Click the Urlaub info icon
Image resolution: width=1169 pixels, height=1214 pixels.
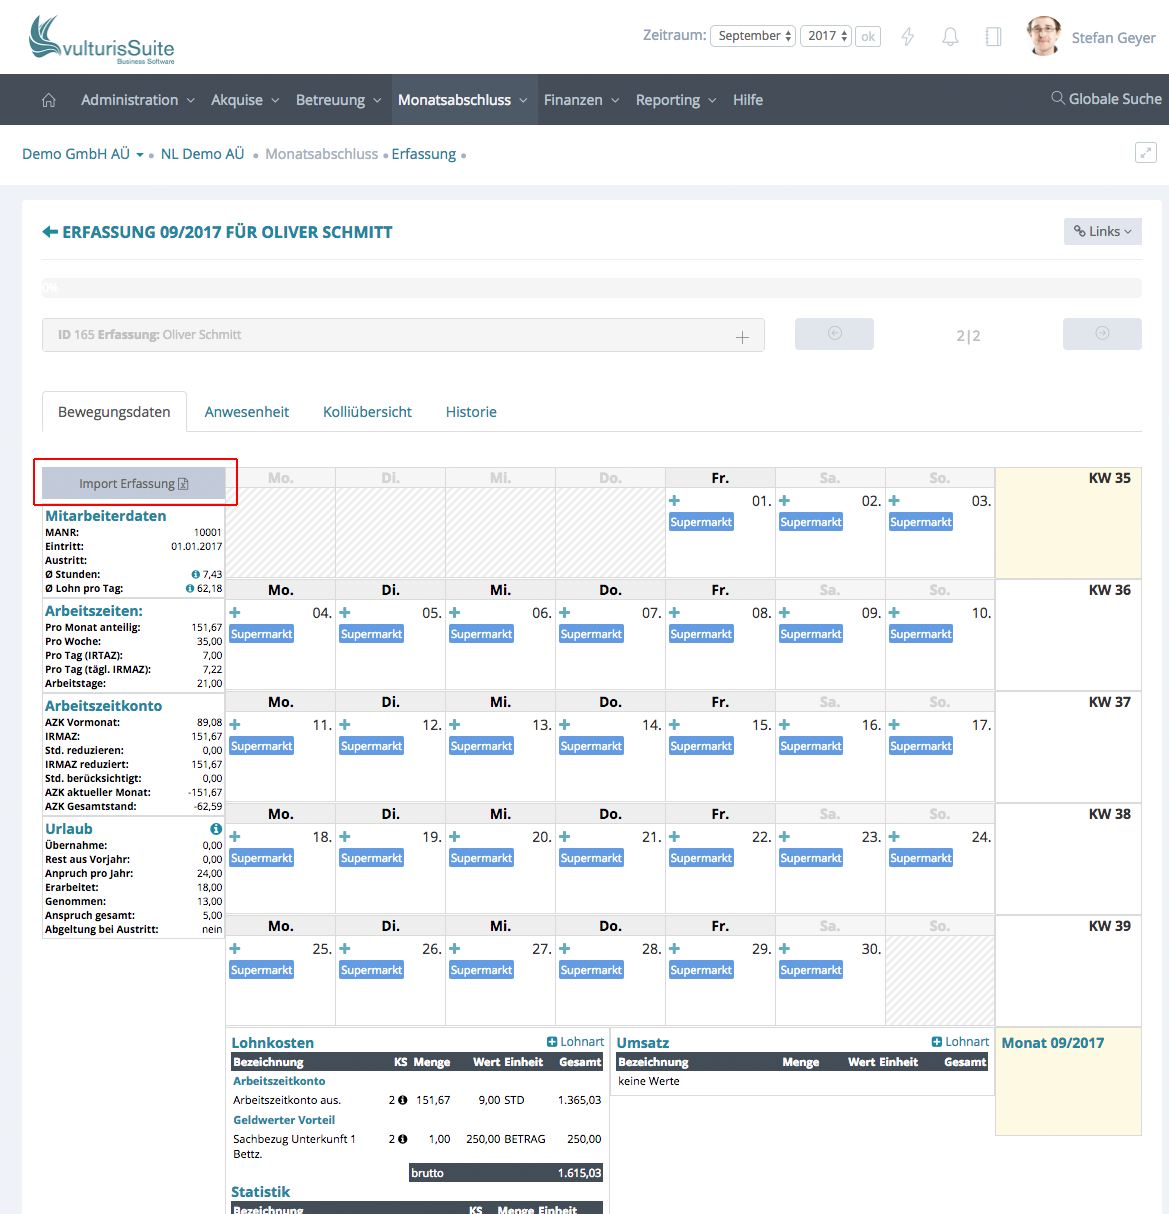[216, 829]
